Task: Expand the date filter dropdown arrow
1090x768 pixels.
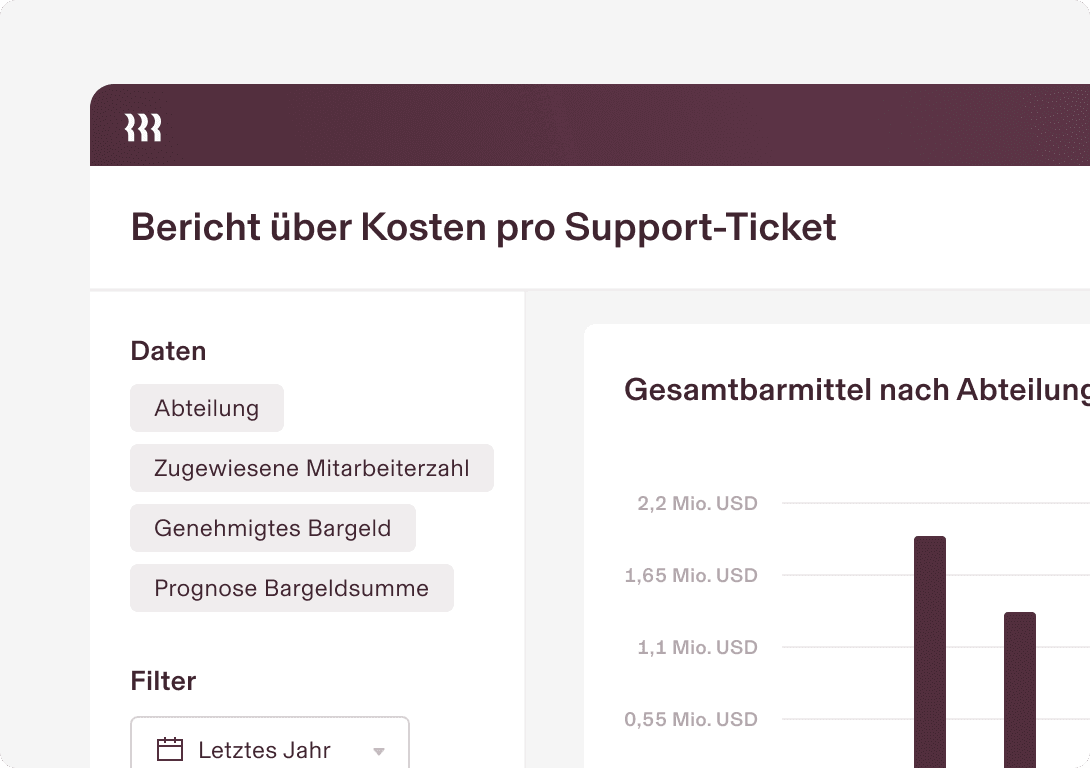Action: coord(379,751)
